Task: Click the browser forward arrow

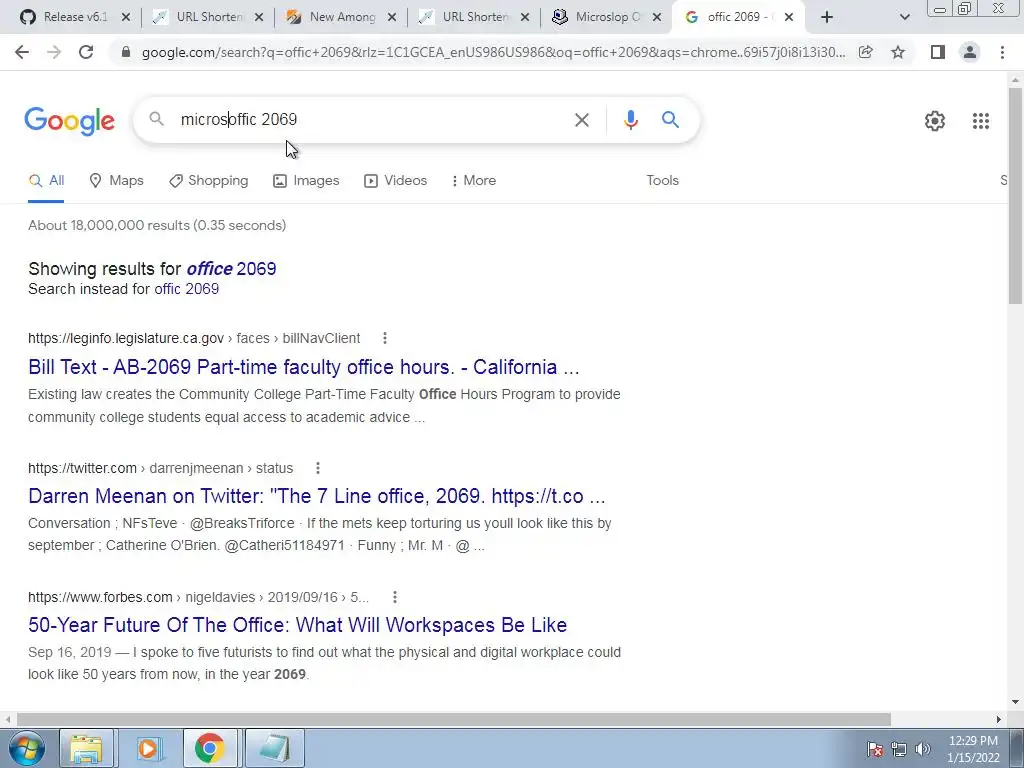Action: point(54,52)
